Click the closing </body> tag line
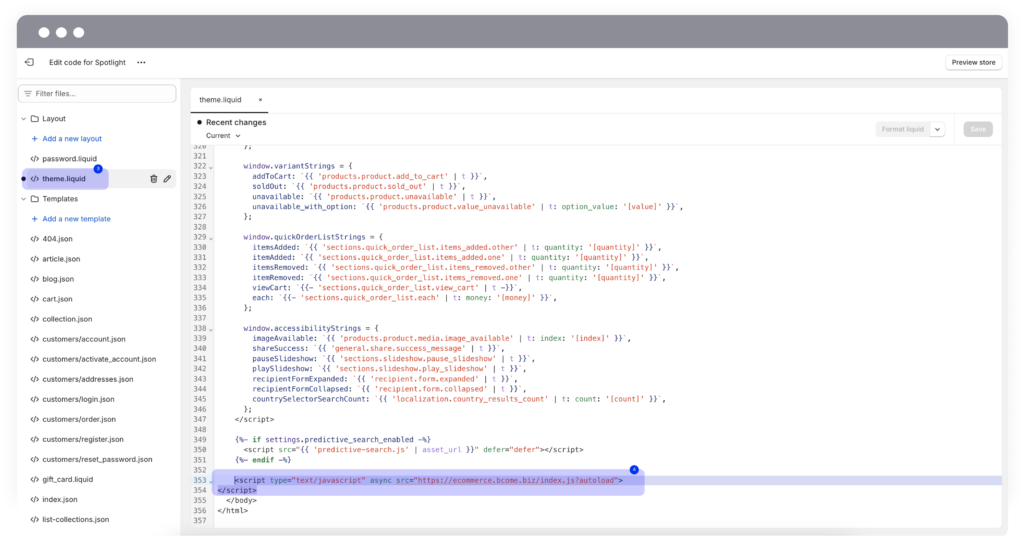The height and width of the screenshot is (538, 1024). tap(241, 501)
